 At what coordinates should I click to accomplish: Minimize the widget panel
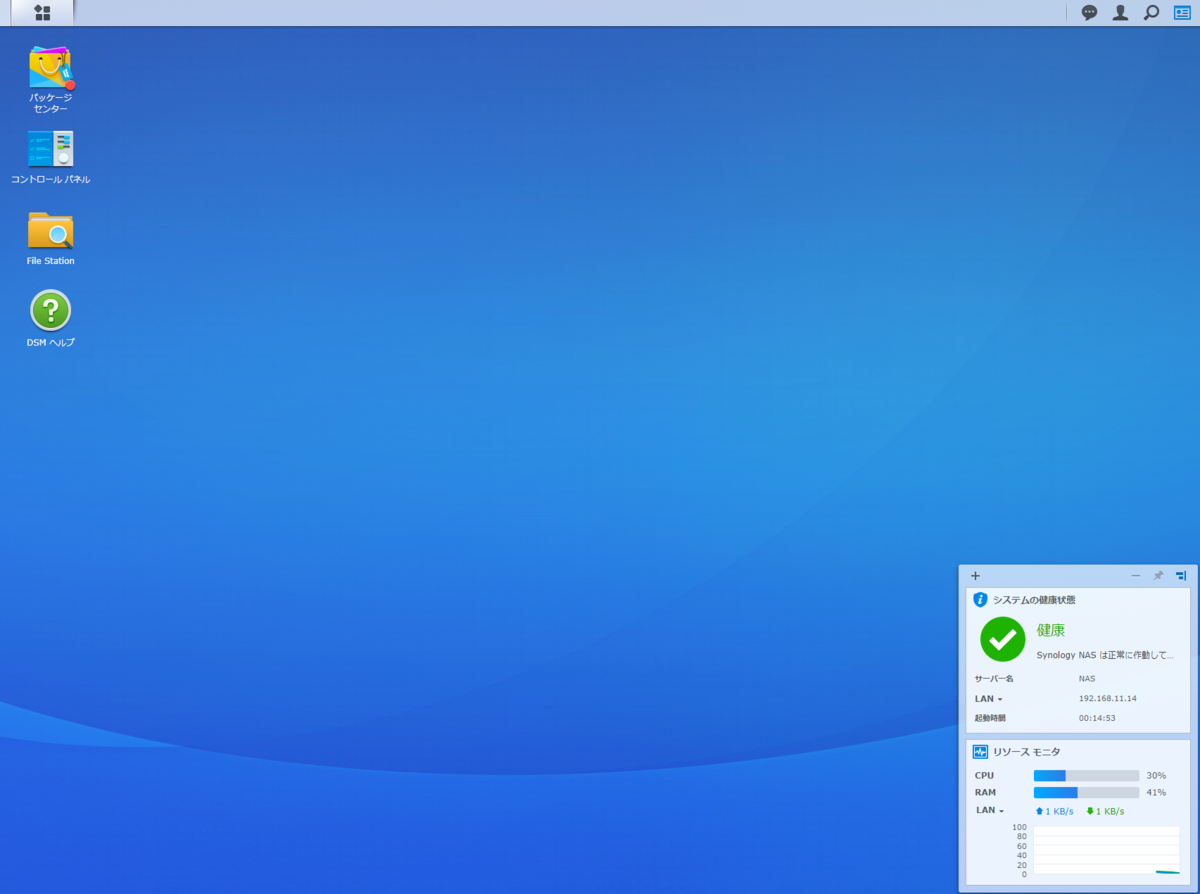click(x=1136, y=576)
